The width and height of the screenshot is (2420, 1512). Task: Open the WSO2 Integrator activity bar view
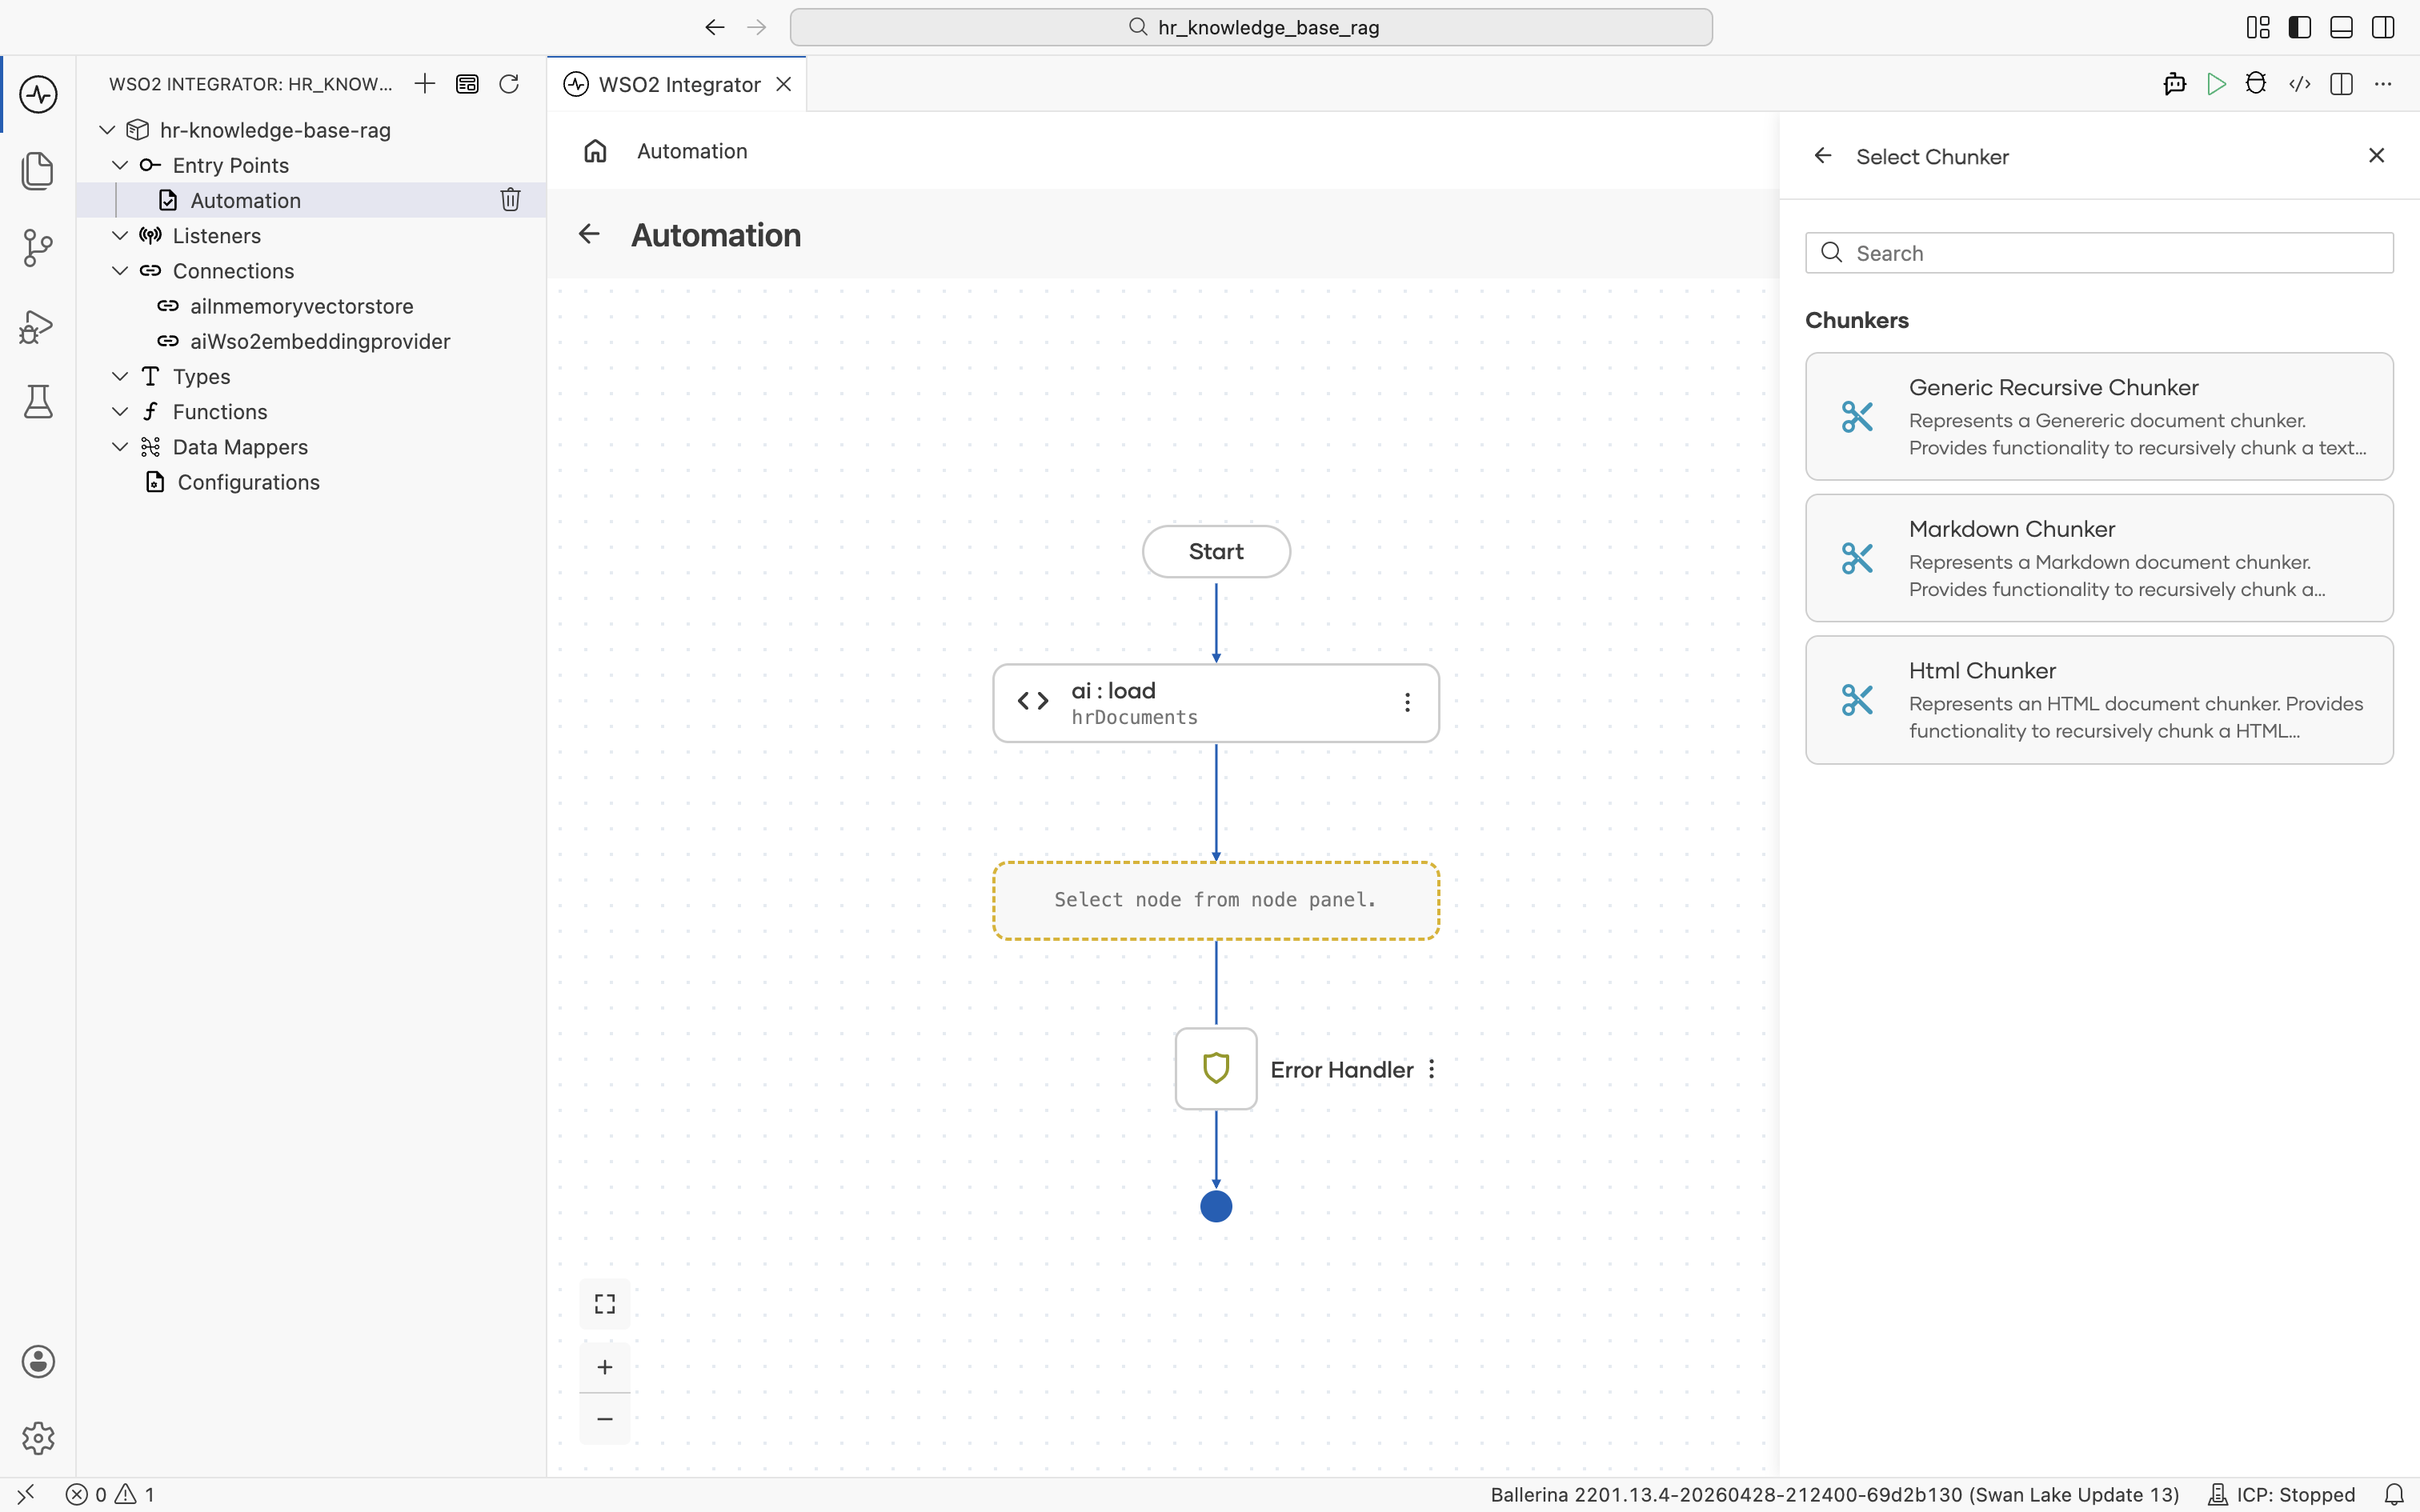pyautogui.click(x=38, y=95)
